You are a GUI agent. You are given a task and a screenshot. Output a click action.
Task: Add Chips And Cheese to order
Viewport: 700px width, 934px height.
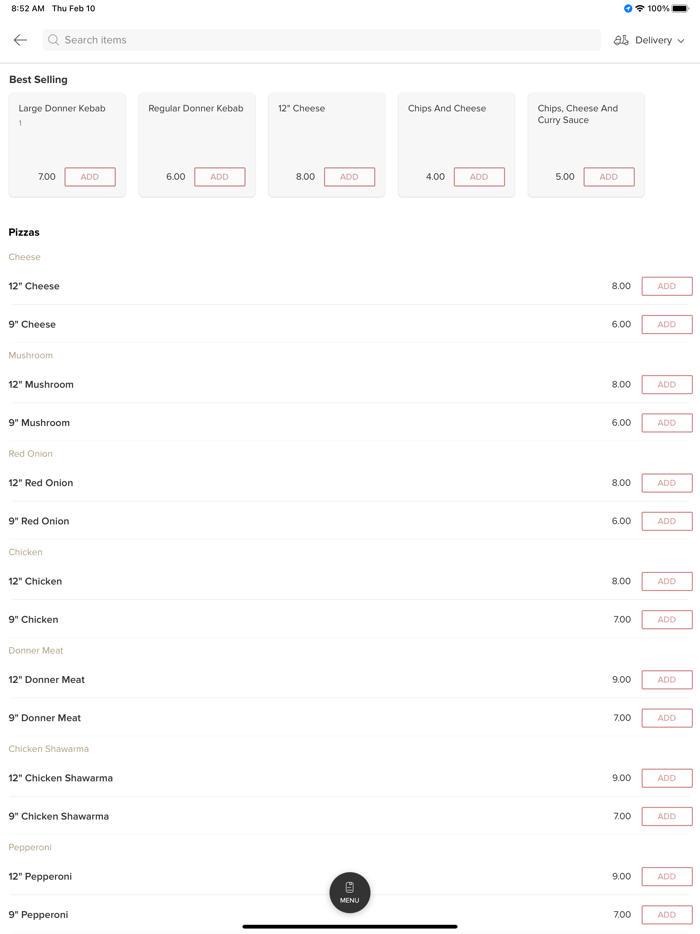(479, 177)
